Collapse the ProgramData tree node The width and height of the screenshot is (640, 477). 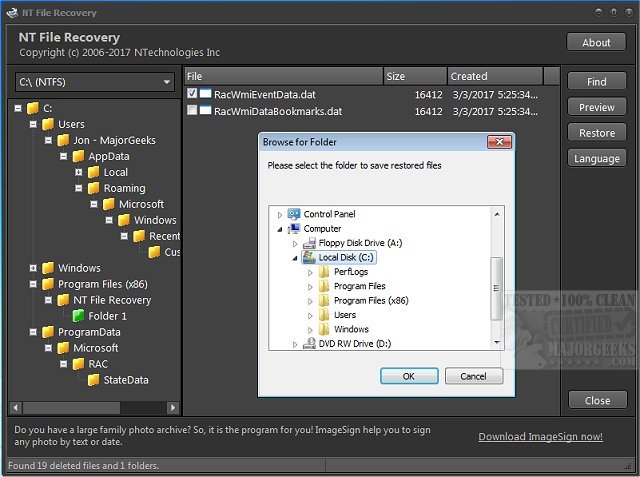pyautogui.click(x=33, y=332)
